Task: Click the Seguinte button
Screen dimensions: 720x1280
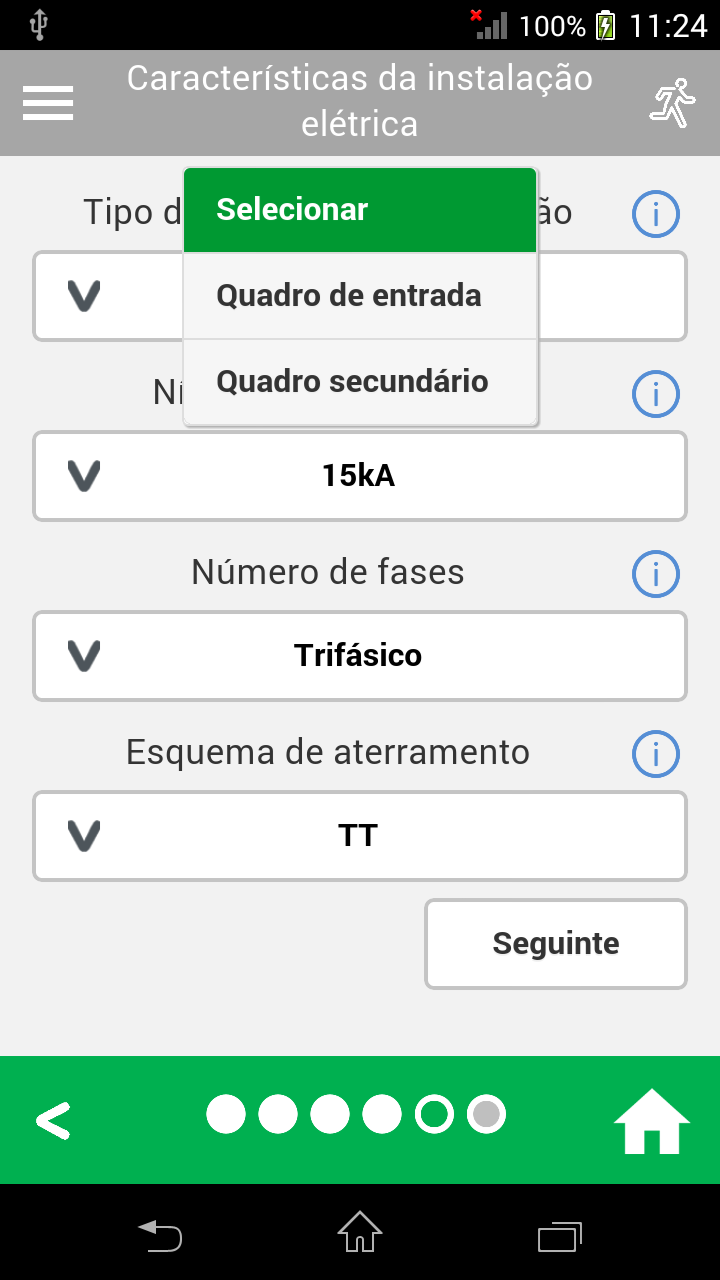Action: pyautogui.click(x=556, y=944)
